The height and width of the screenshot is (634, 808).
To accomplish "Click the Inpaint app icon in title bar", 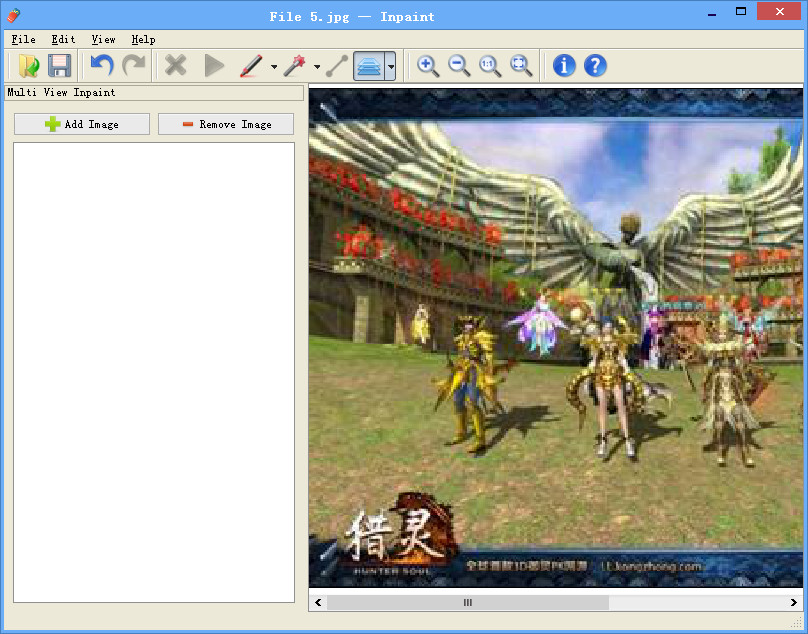I will (14, 16).
